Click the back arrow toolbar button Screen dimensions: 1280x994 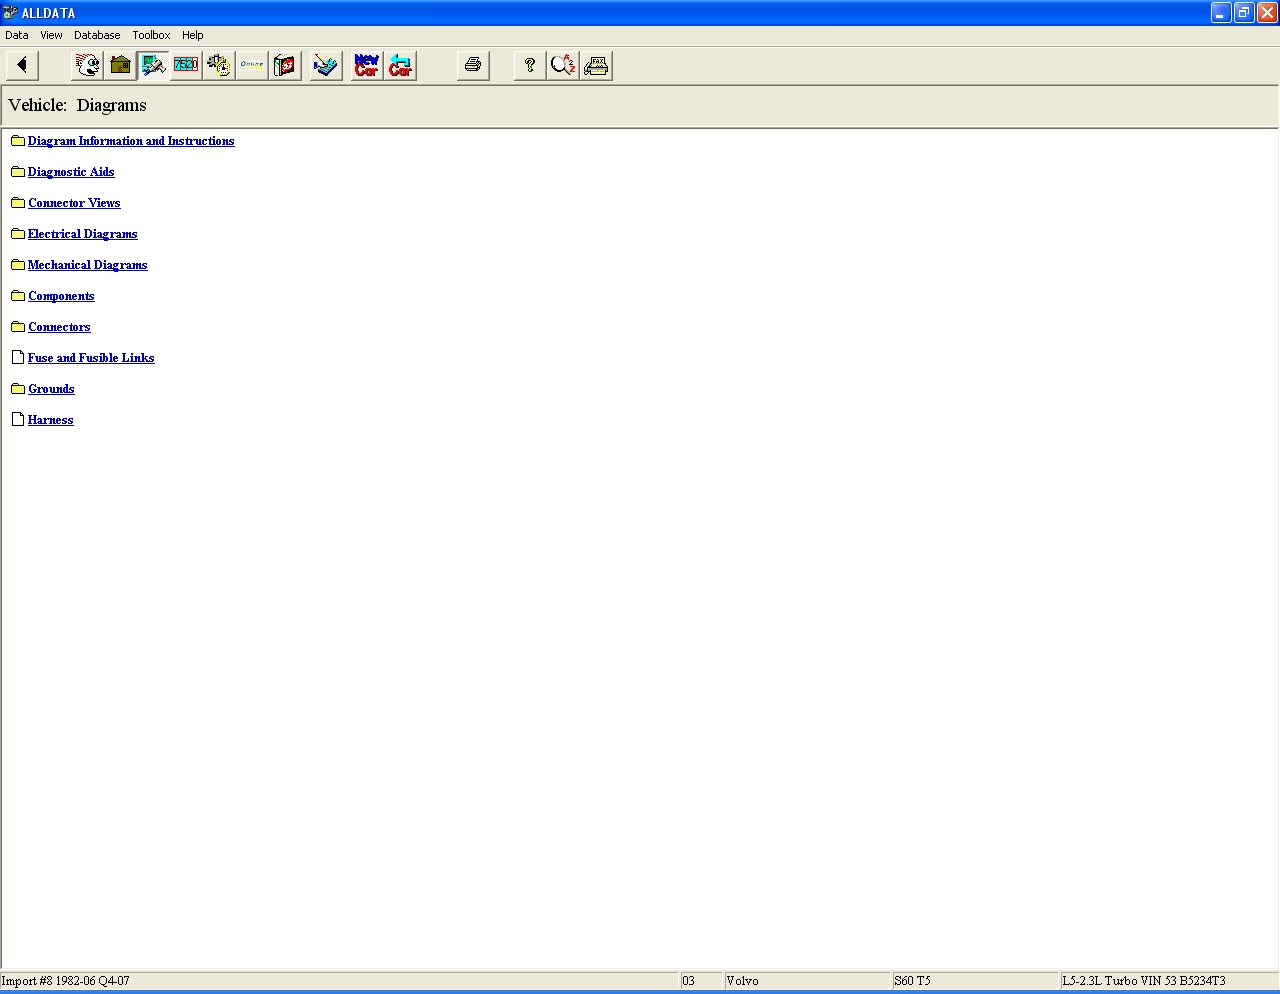click(x=22, y=66)
